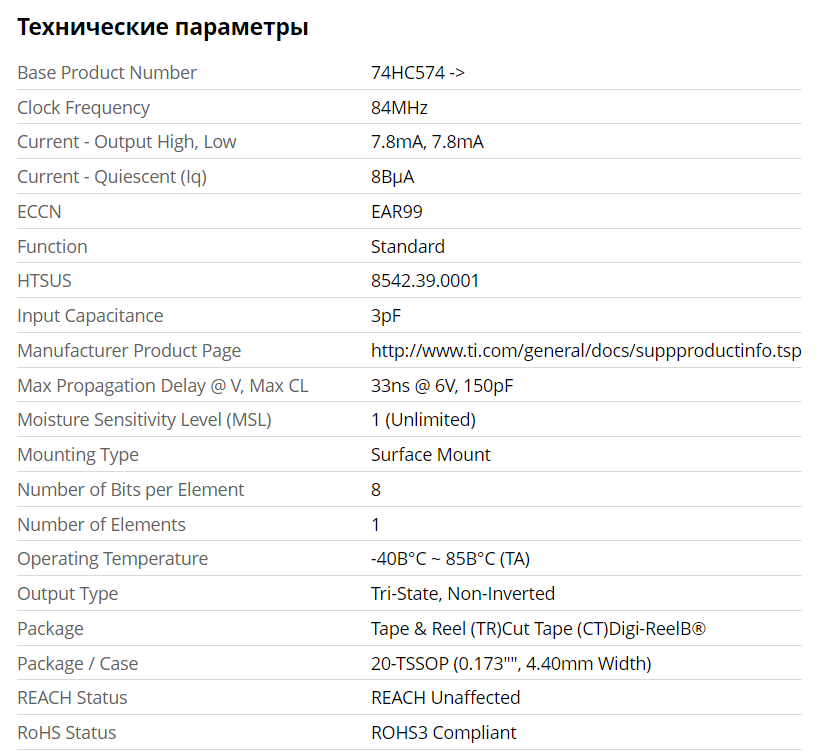Select the Current - Quiescent (Iq) value
This screenshot has width=829, height=751.
[392, 177]
